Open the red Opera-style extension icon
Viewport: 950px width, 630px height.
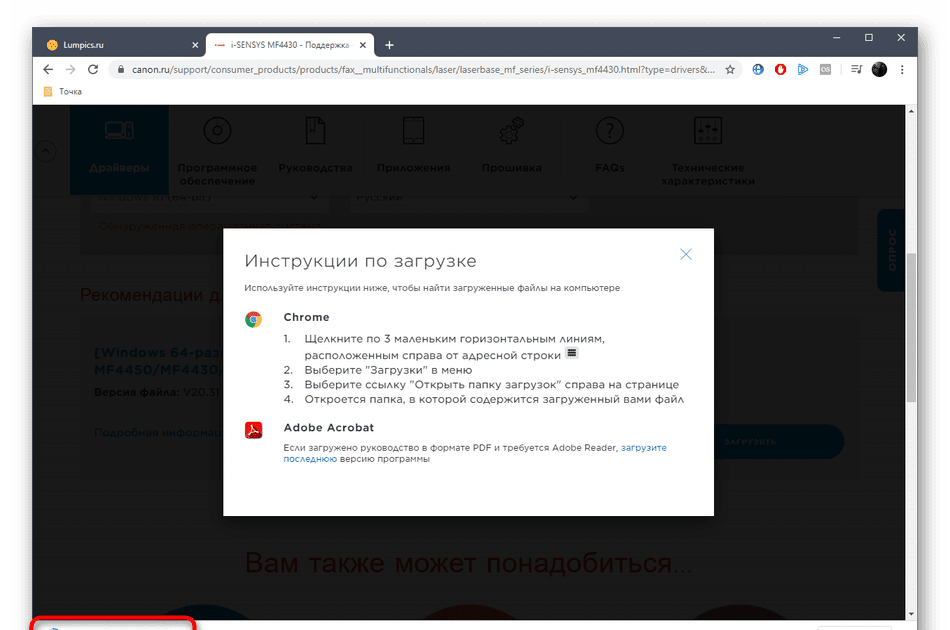pos(780,70)
